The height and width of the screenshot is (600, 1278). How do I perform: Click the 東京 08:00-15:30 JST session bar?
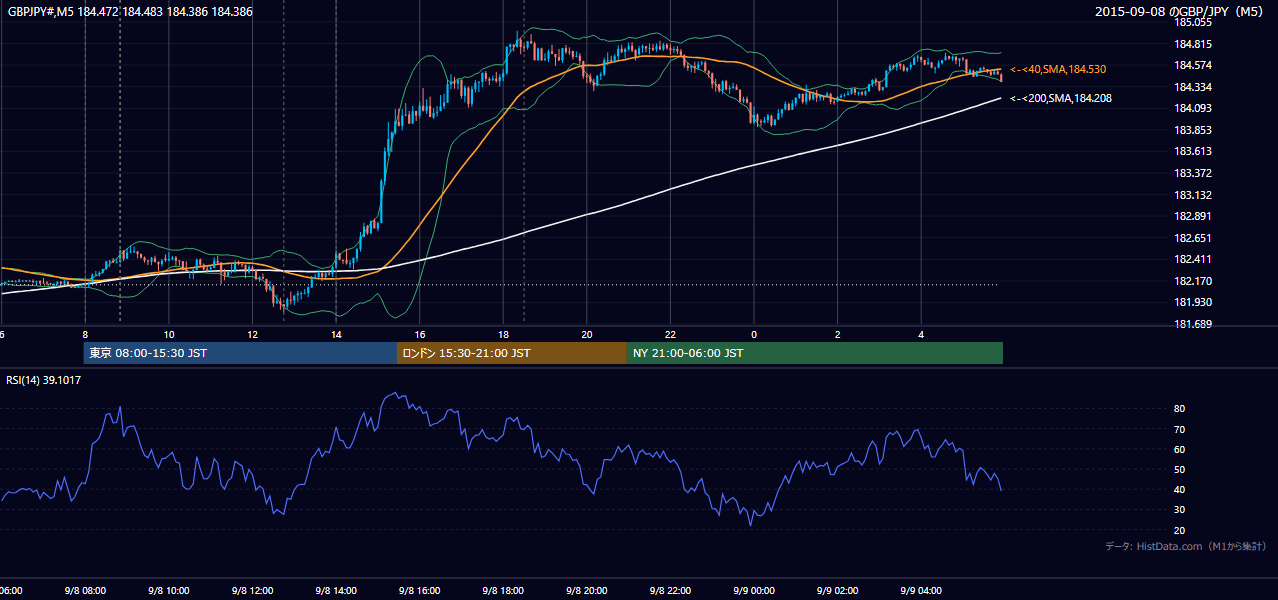240,353
